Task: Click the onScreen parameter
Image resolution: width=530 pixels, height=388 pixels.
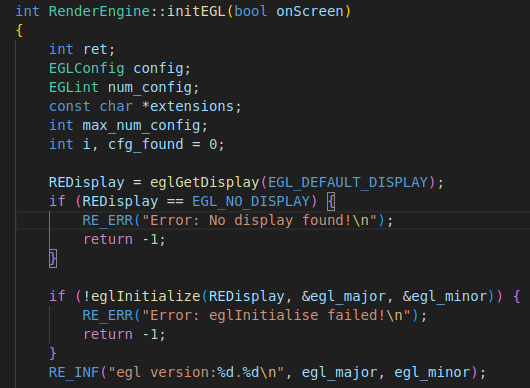Action: pos(310,11)
